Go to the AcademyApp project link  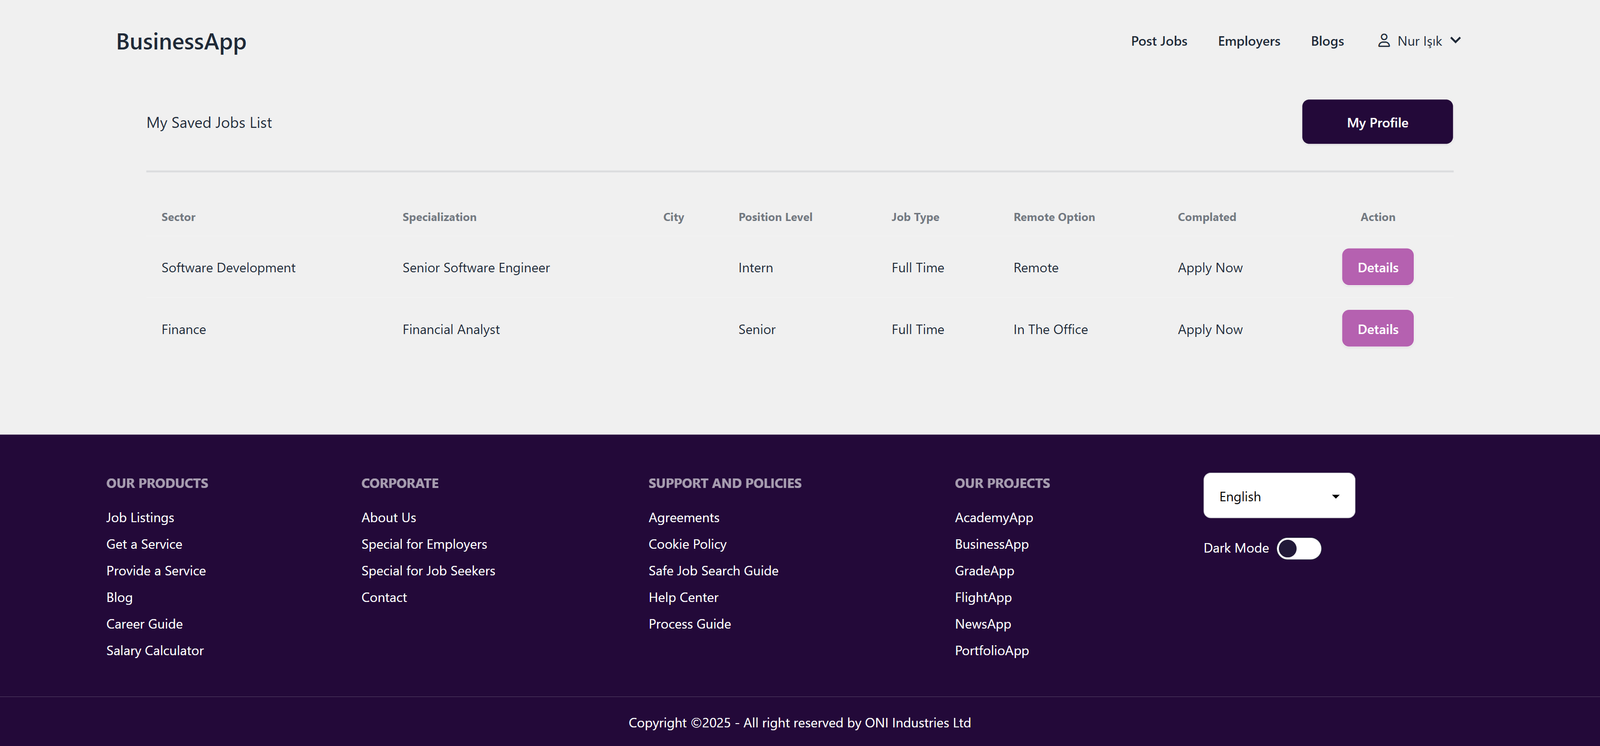[993, 518]
